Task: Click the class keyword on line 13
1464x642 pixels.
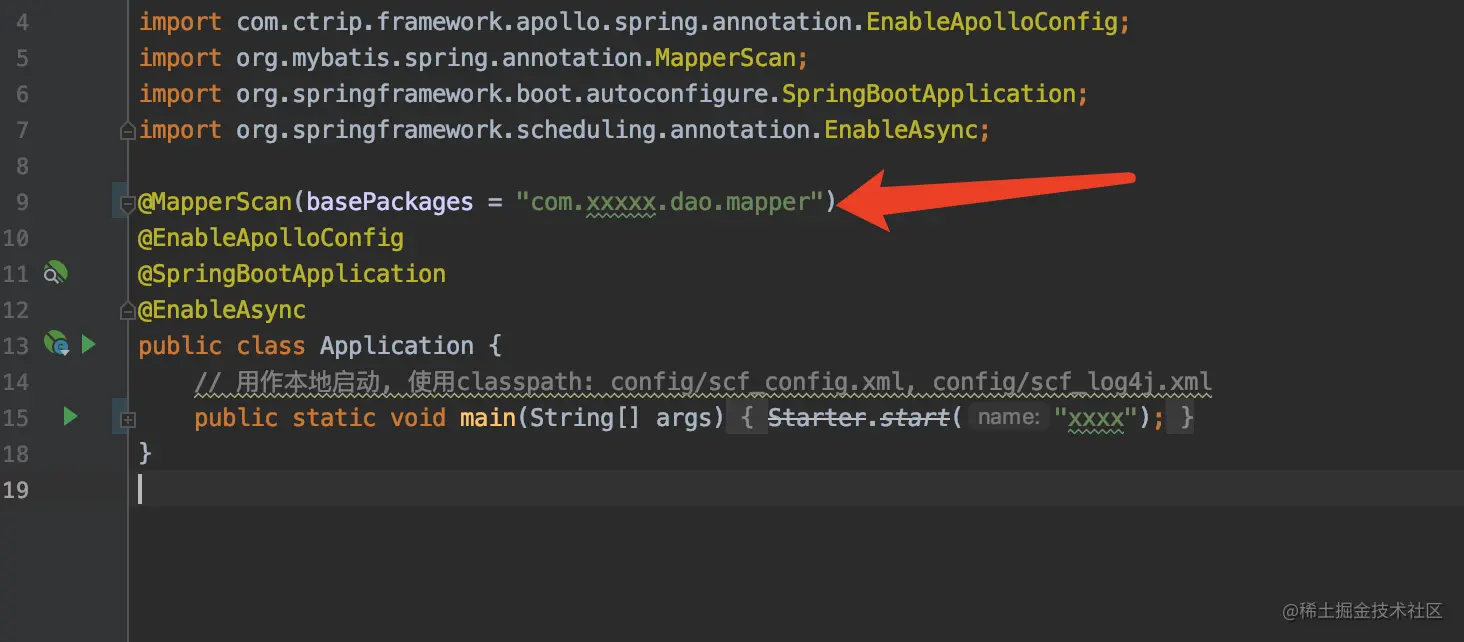Action: click(x=271, y=346)
